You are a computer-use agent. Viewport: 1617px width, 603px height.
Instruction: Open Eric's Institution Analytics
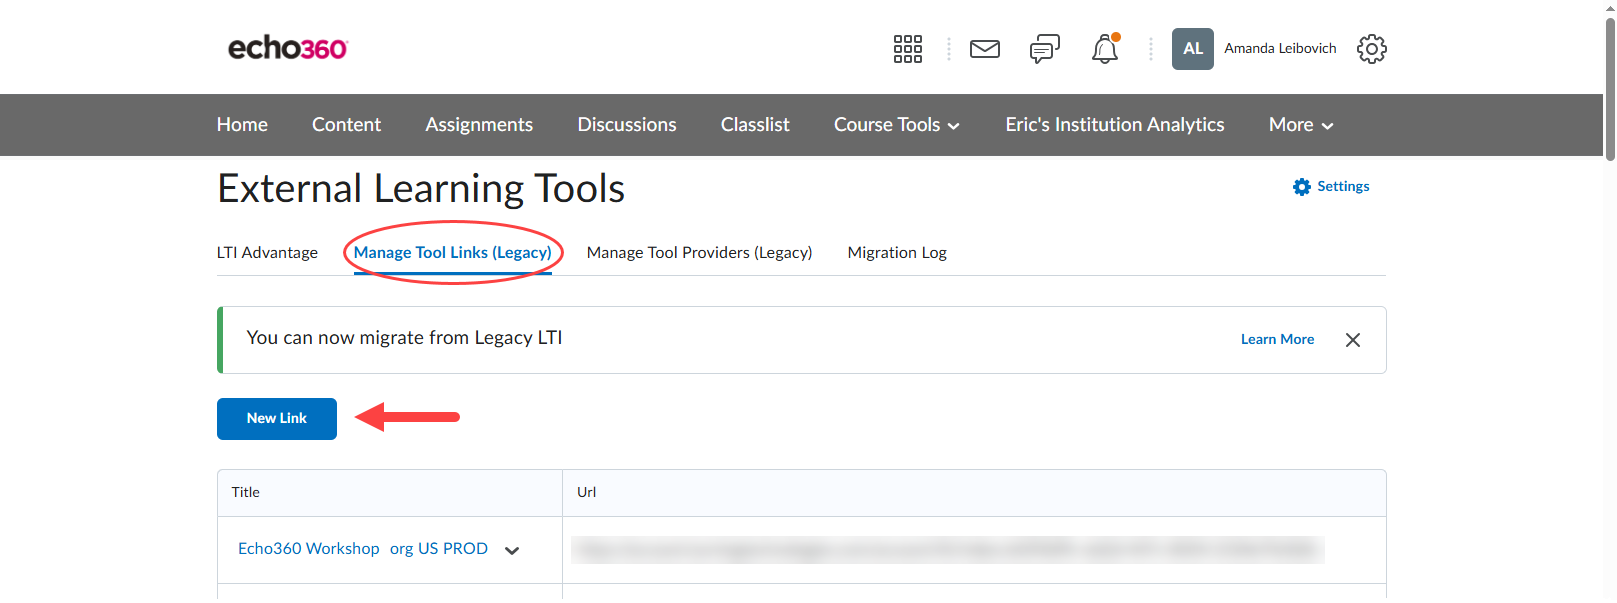1115,125
